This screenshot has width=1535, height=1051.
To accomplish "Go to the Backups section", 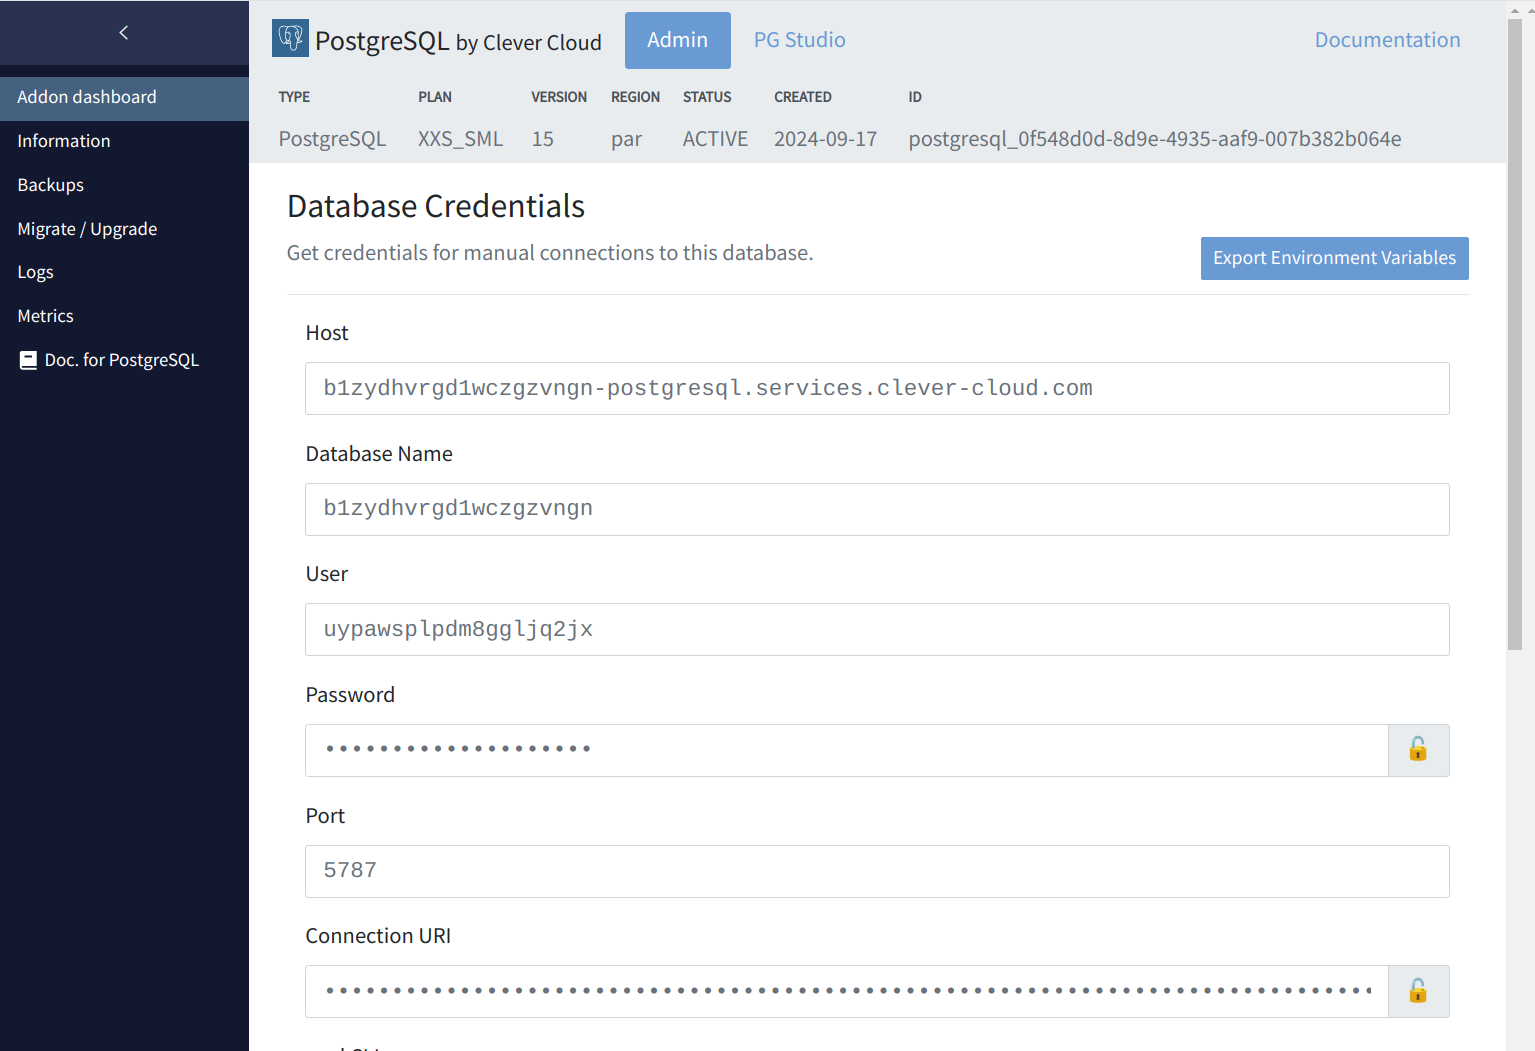I will pos(50,184).
